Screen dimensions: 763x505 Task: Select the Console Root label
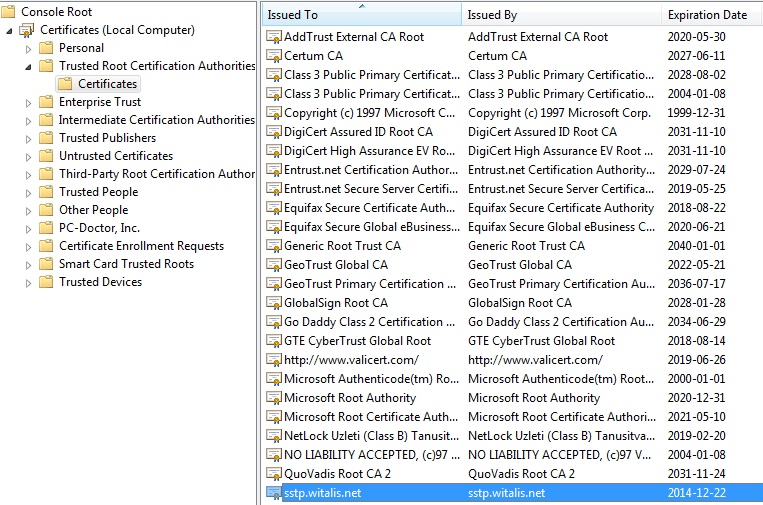point(56,12)
